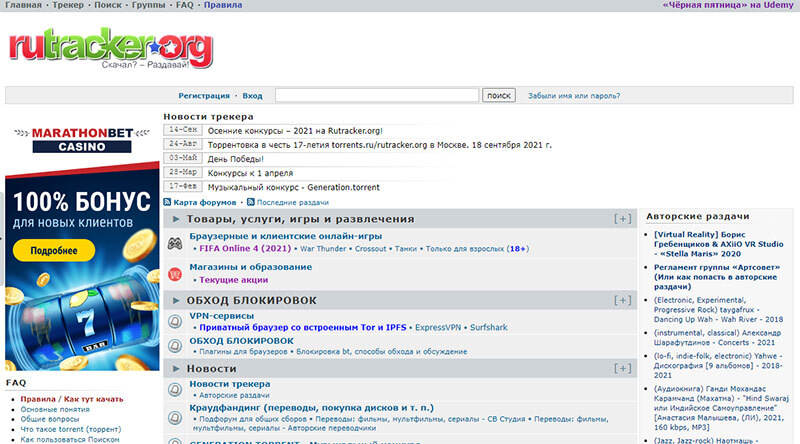Open Группы in top navigation

(148, 5)
